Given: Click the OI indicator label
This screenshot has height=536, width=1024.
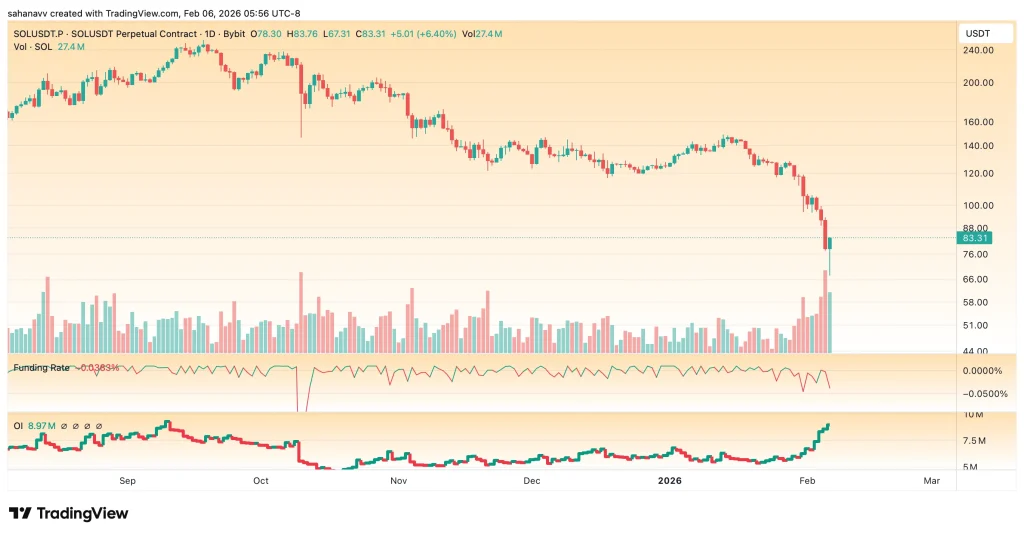Looking at the screenshot, I should coord(19,426).
